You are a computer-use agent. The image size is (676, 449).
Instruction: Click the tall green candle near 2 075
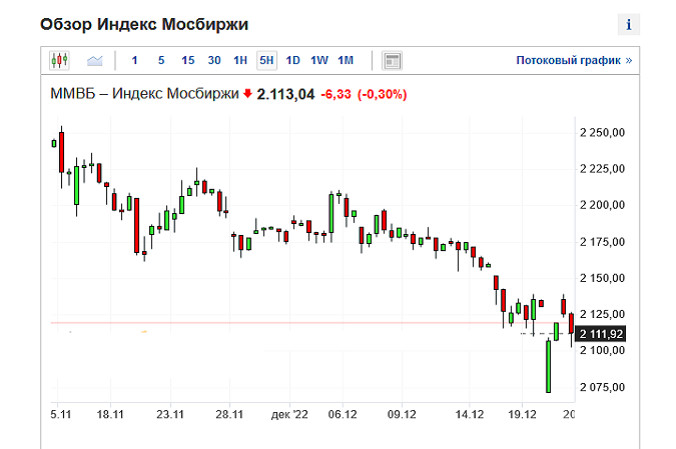tap(548, 366)
